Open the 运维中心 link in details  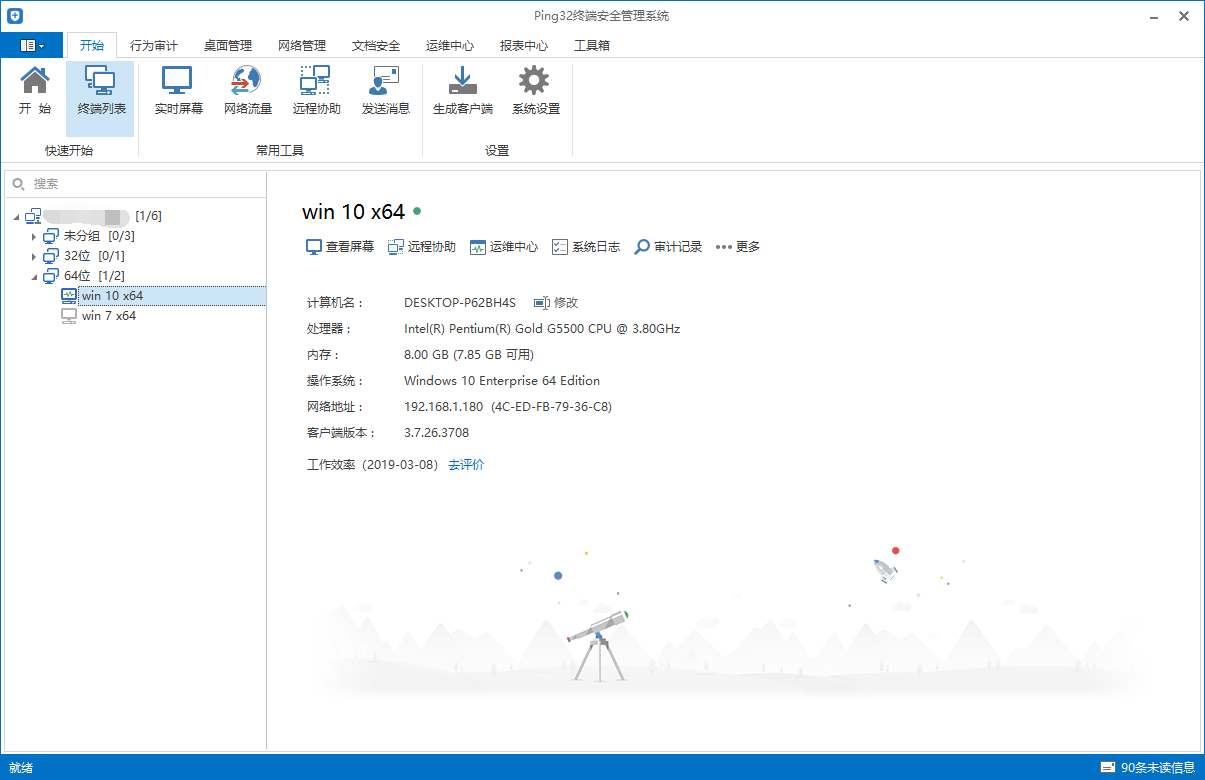click(503, 247)
